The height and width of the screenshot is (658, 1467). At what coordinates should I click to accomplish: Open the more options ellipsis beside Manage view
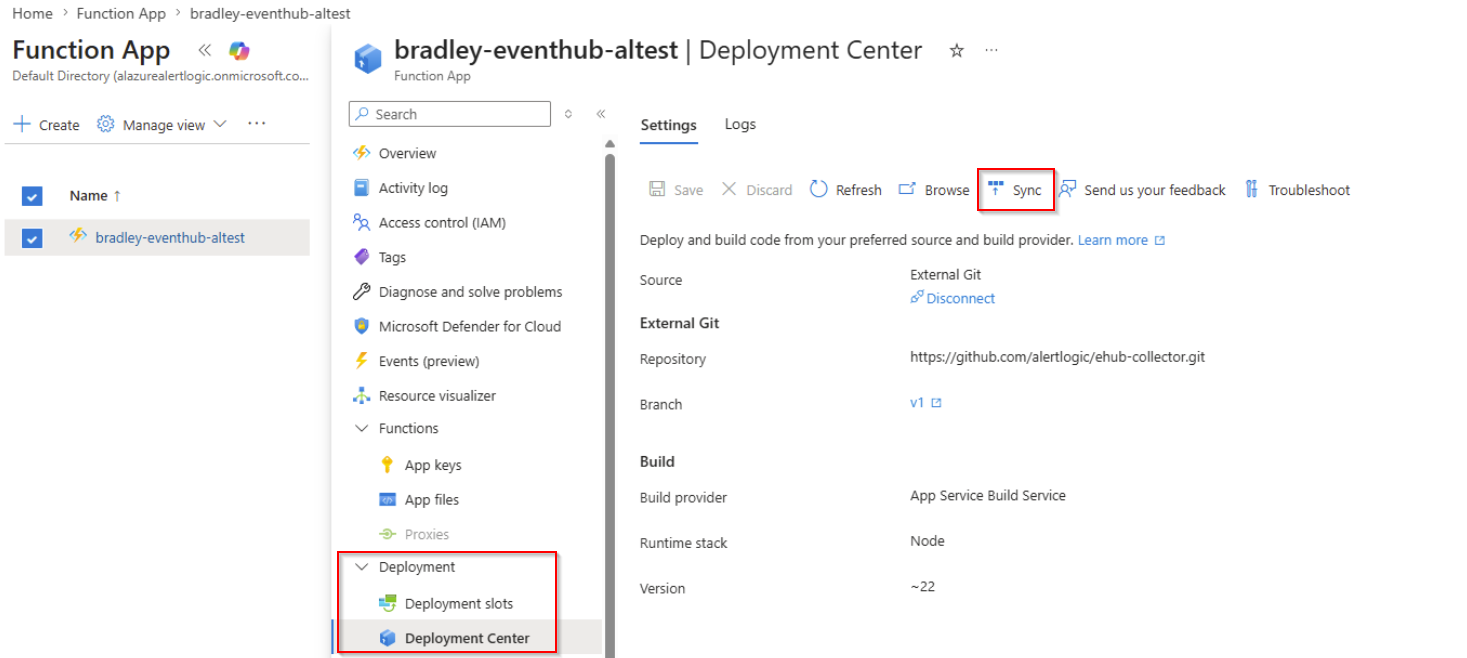[x=257, y=124]
